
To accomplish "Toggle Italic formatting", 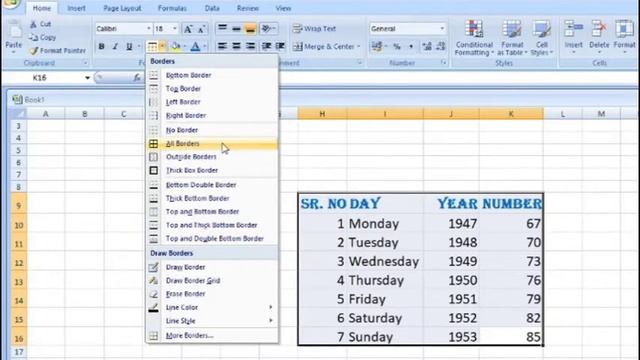I will pyautogui.click(x=115, y=47).
